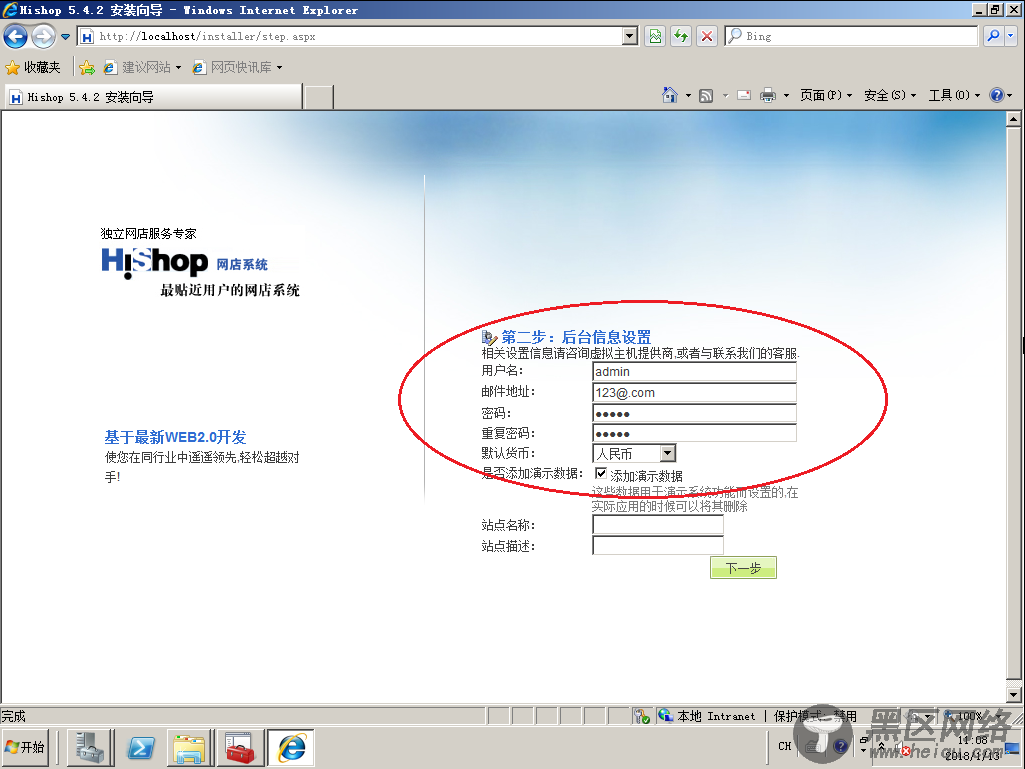1025x769 pixels.
Task: Click the search magnifier button
Action: coord(994,37)
